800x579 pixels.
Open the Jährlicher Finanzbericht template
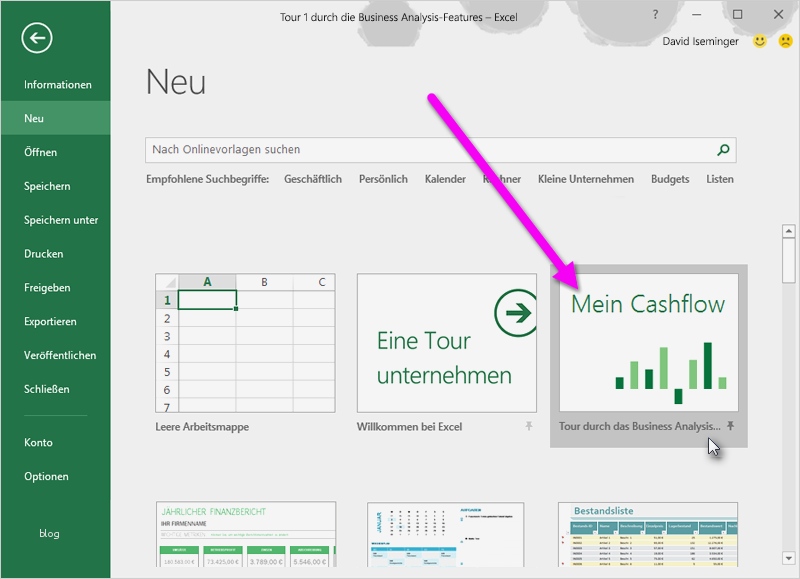246,534
